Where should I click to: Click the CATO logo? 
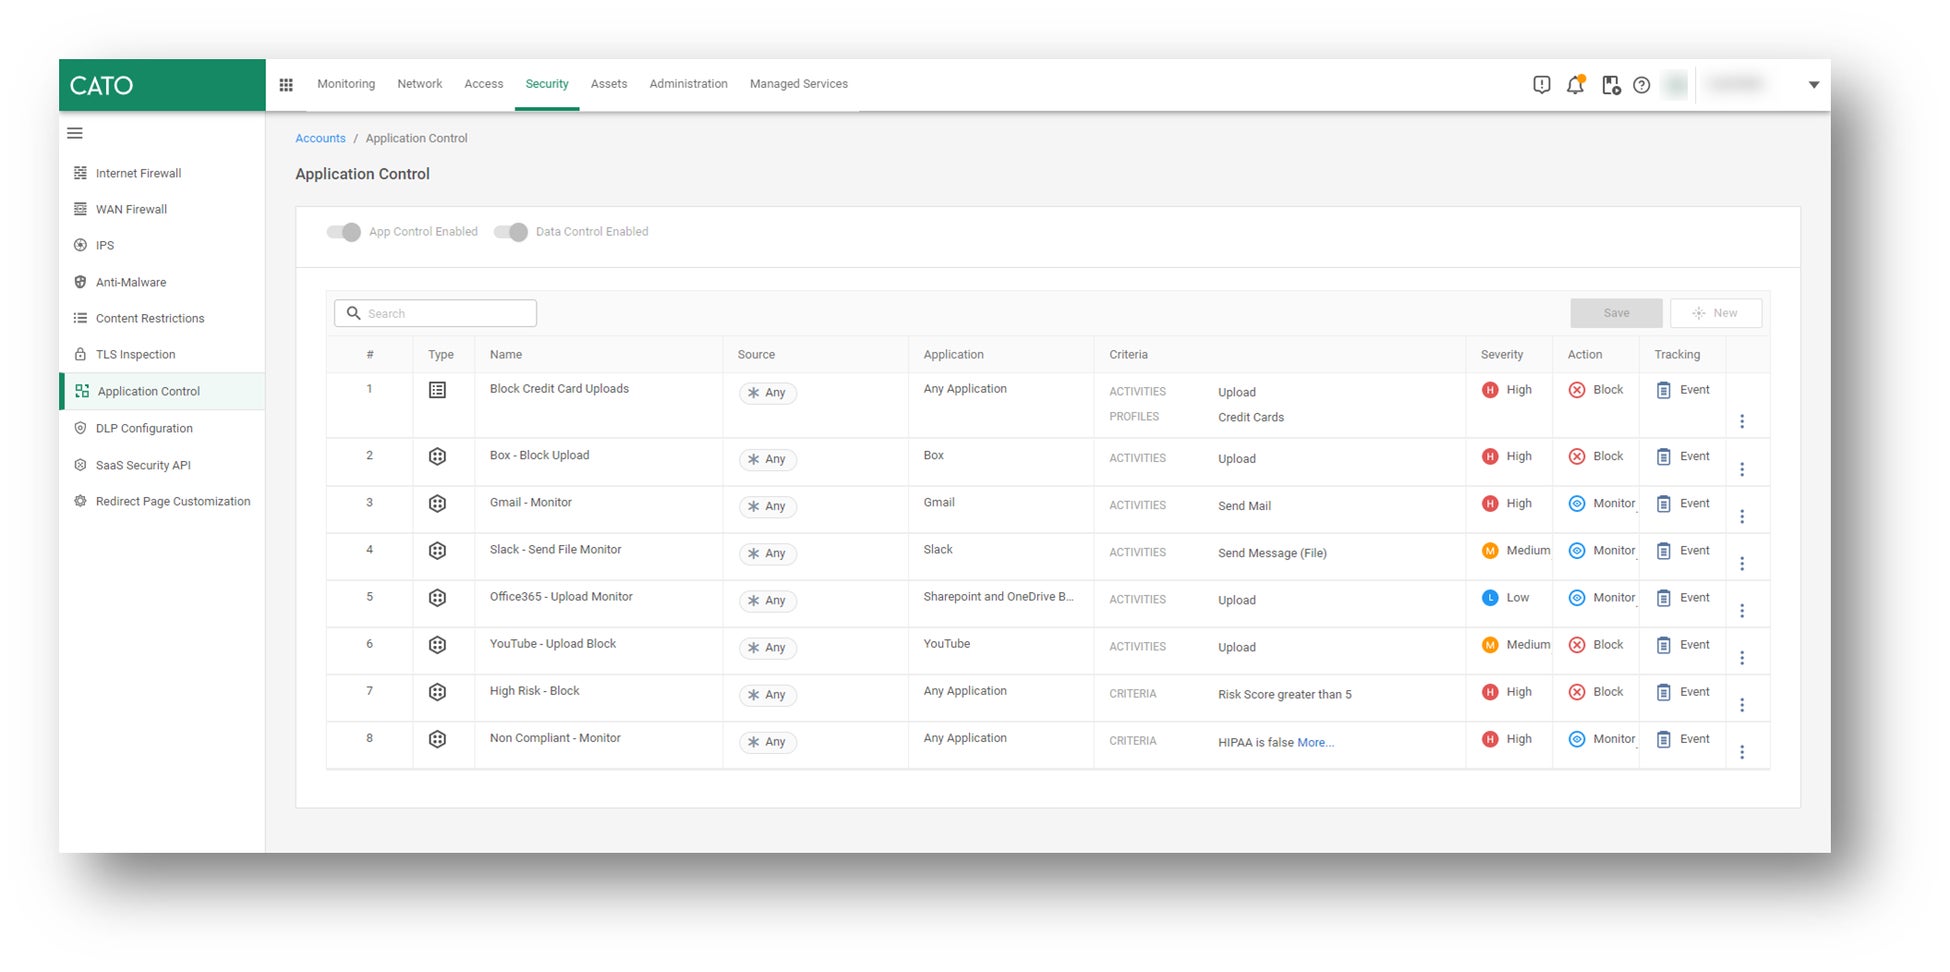[101, 86]
